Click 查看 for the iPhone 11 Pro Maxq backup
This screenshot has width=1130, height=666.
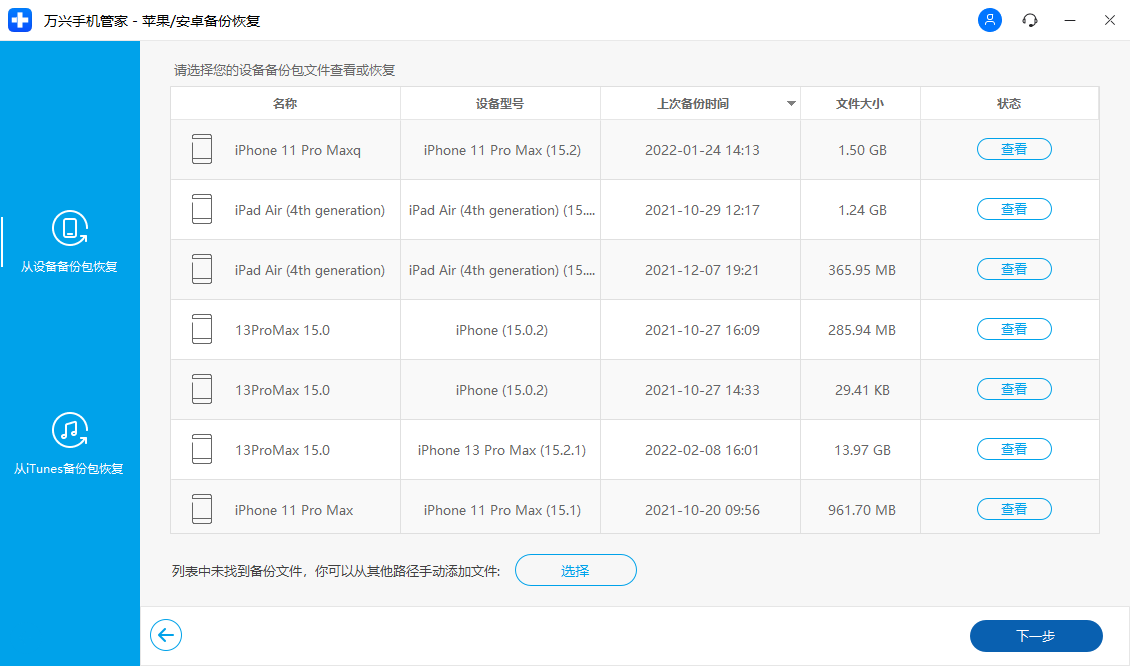pyautogui.click(x=1014, y=148)
